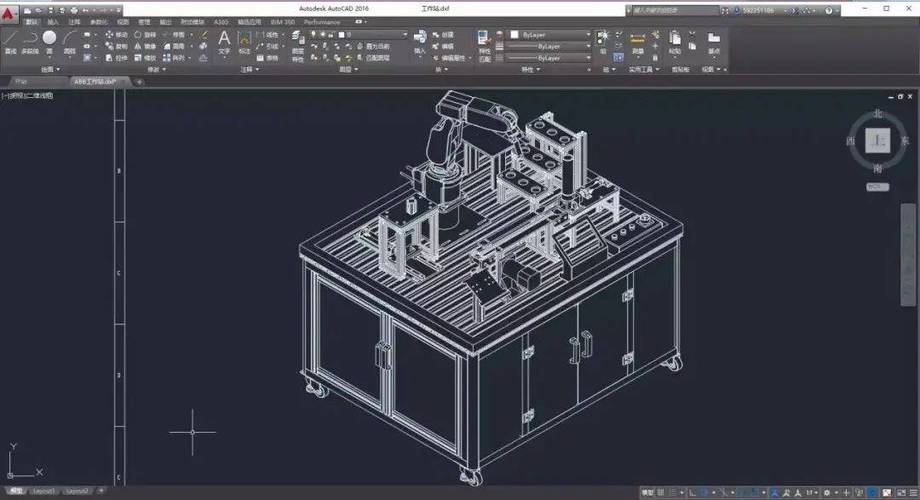Select the Circle (圆) tool
Screen dimensions: 920x500
[49, 42]
